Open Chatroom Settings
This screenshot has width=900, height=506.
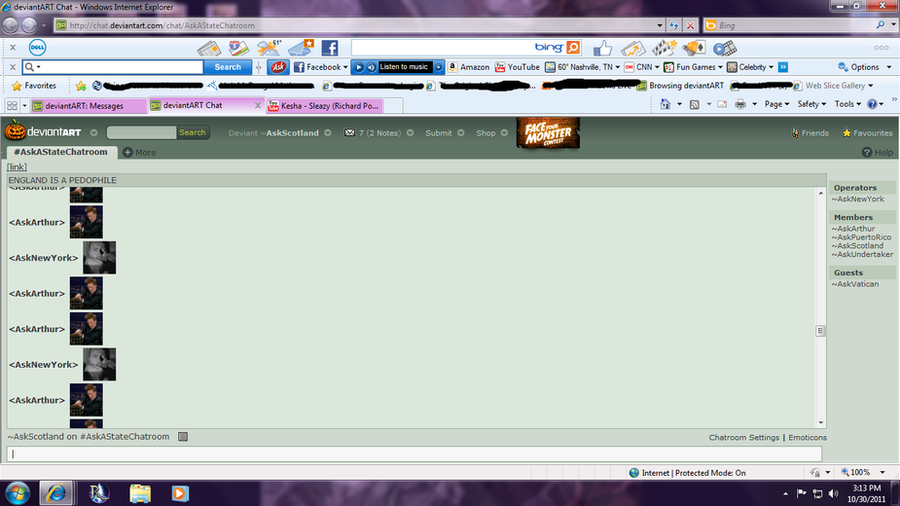tap(744, 437)
